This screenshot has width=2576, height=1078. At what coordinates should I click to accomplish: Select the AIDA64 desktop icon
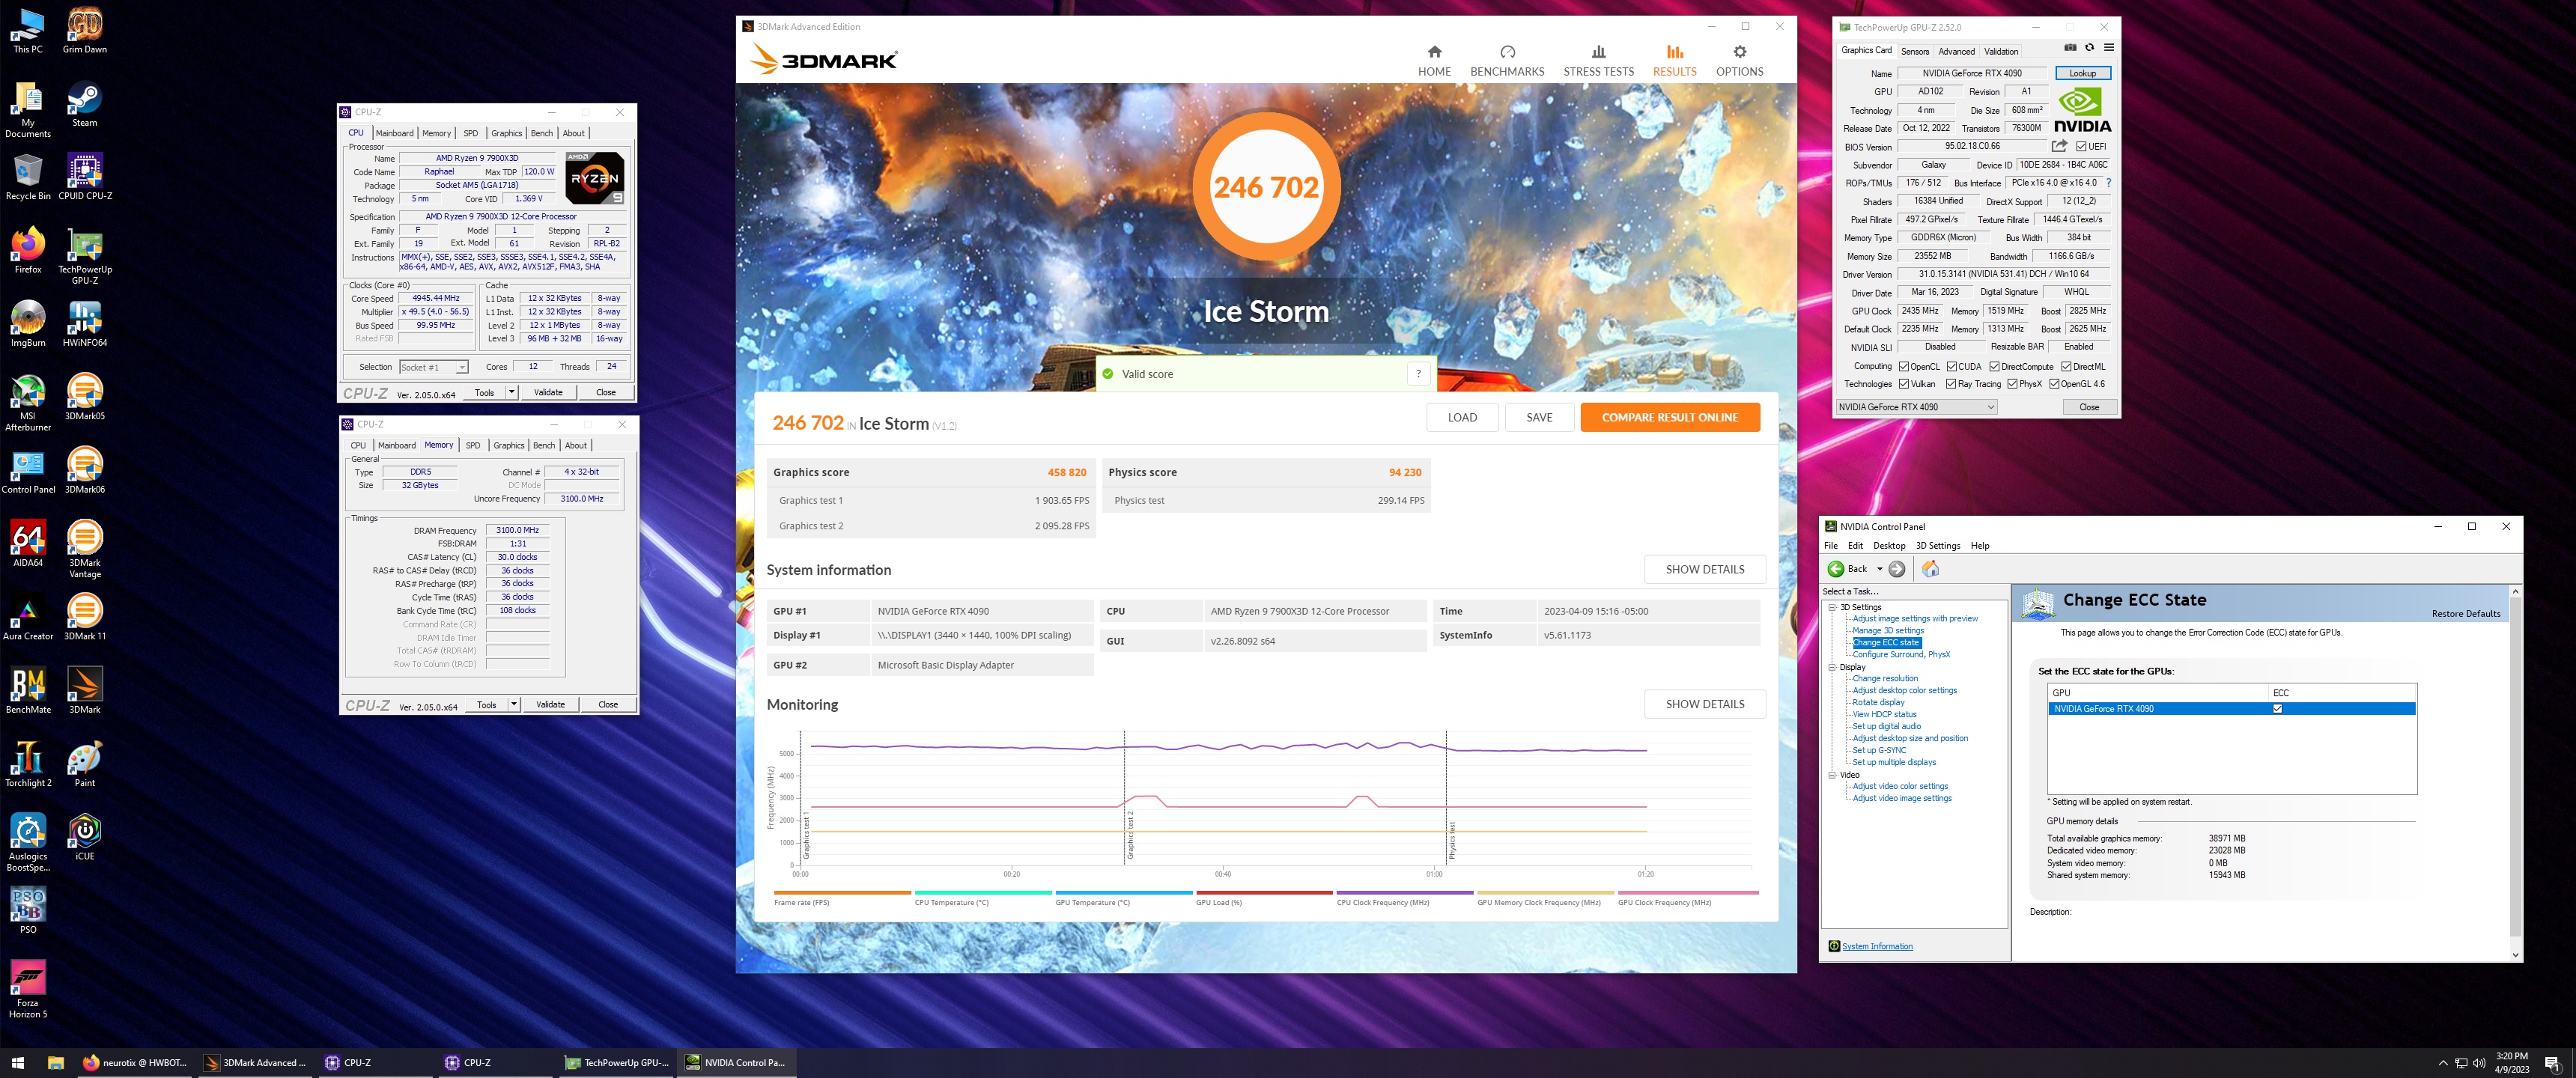28,543
